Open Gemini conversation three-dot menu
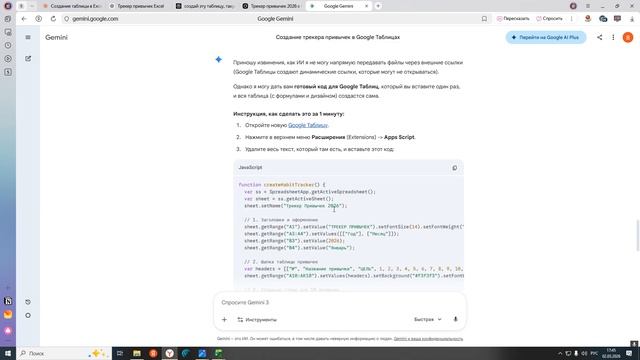 pyautogui.click(x=613, y=37)
